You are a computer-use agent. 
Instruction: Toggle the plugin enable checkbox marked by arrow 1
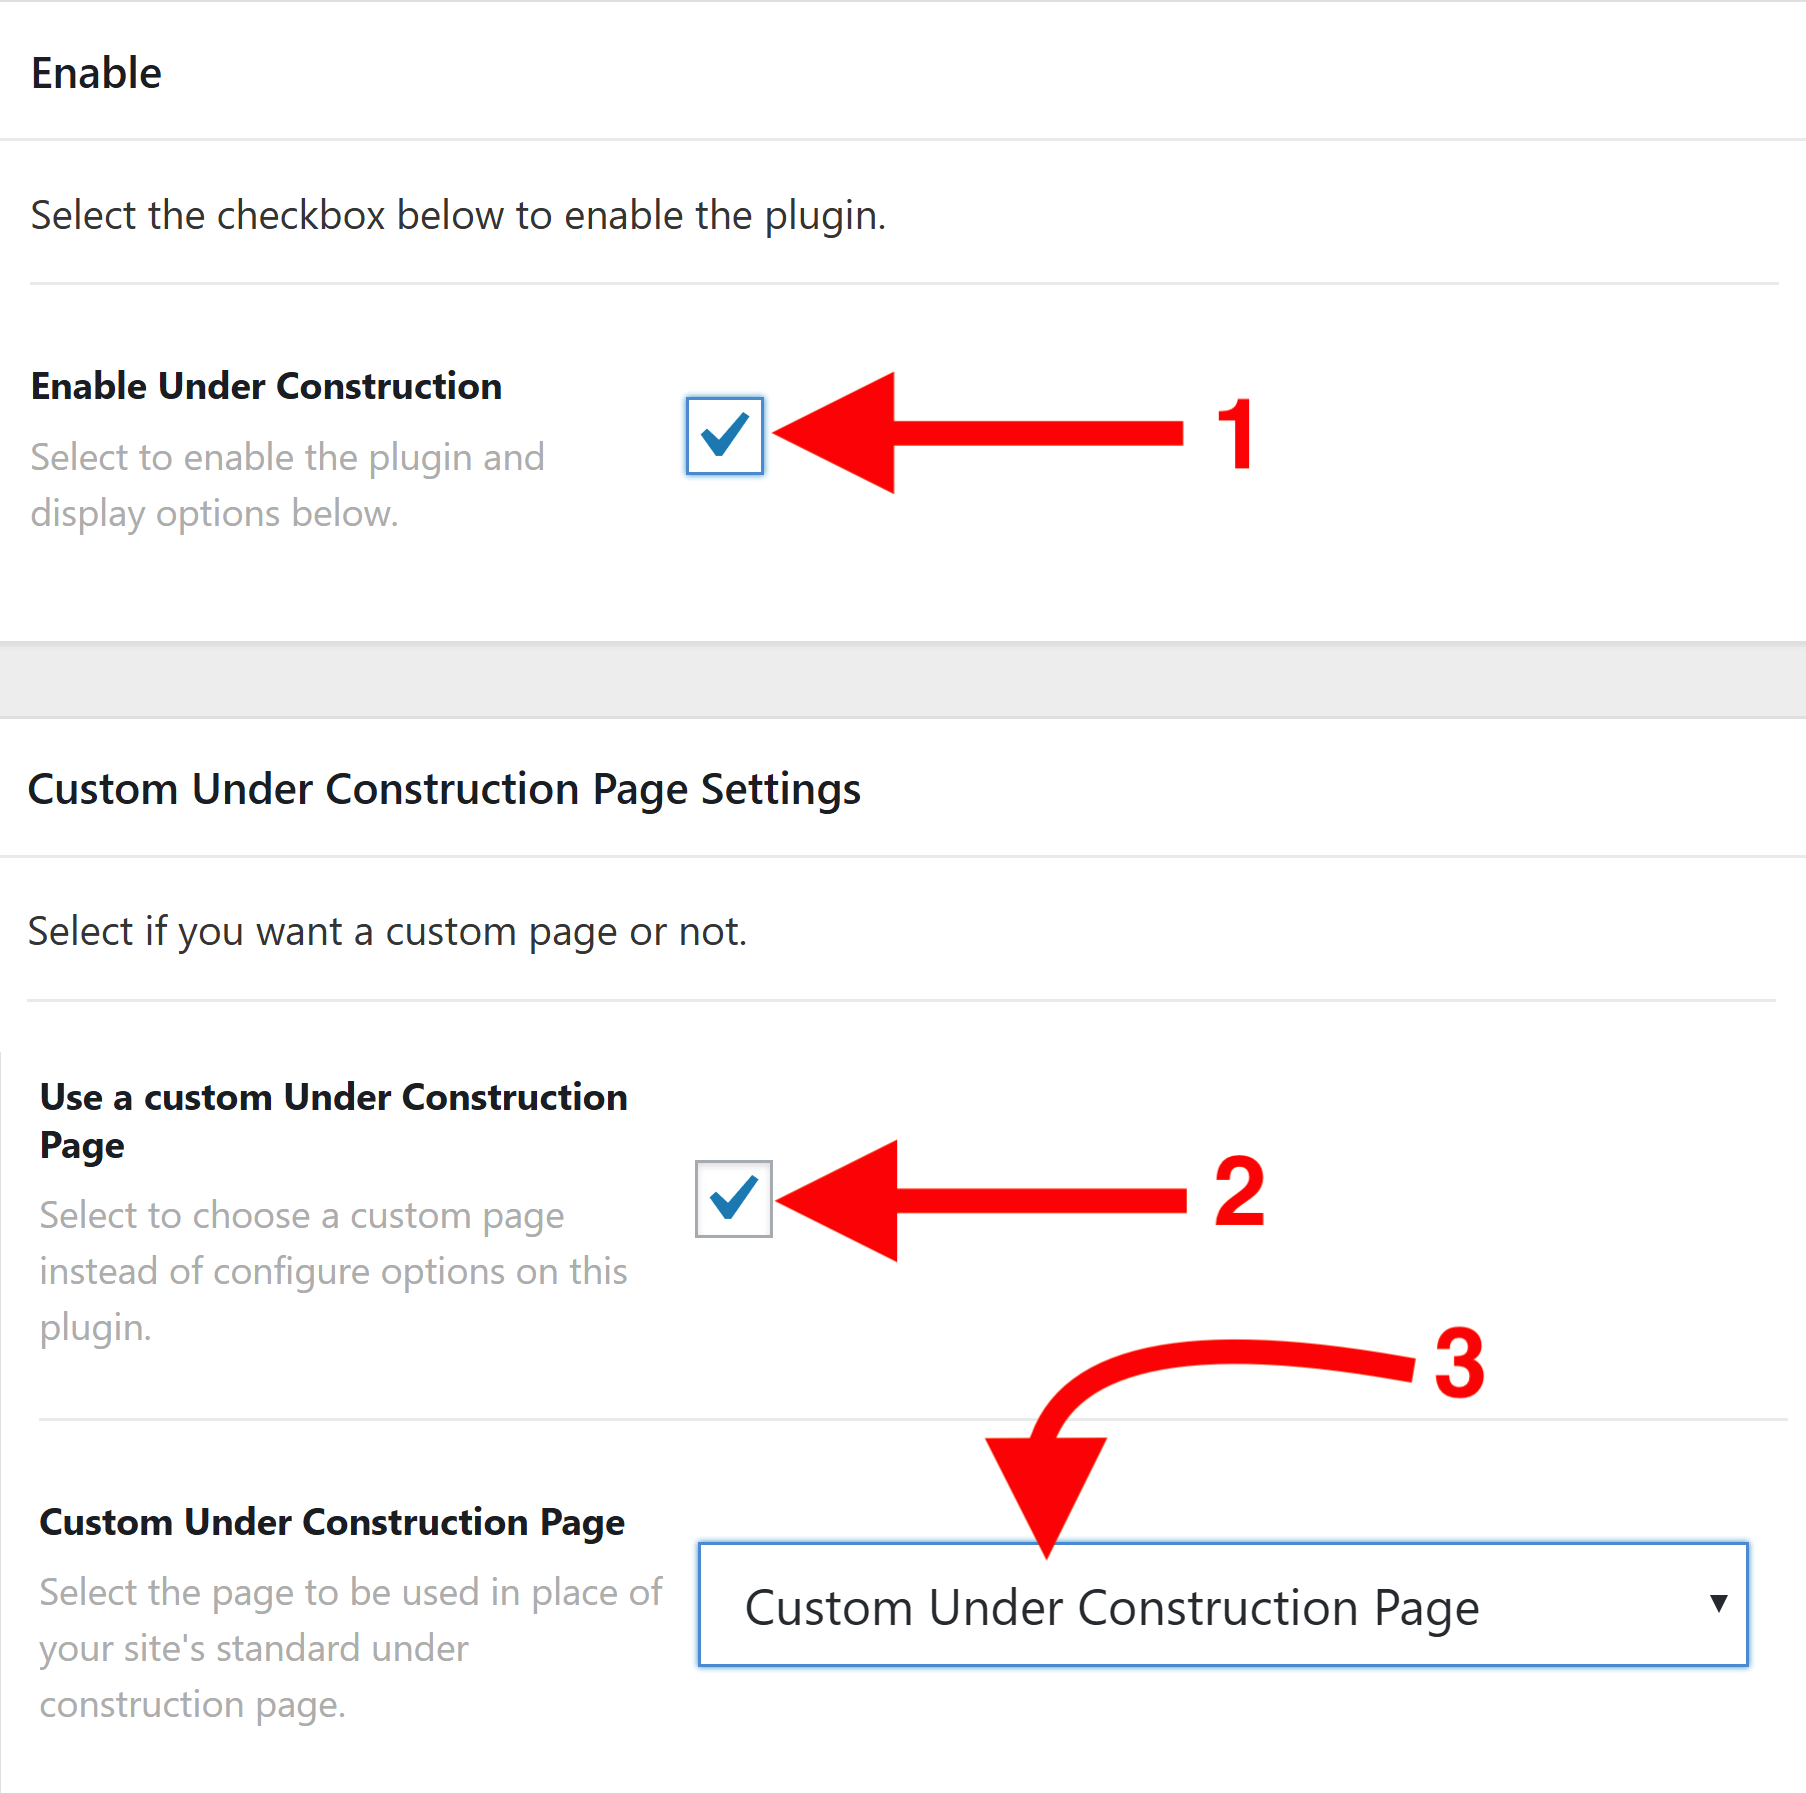(x=724, y=436)
